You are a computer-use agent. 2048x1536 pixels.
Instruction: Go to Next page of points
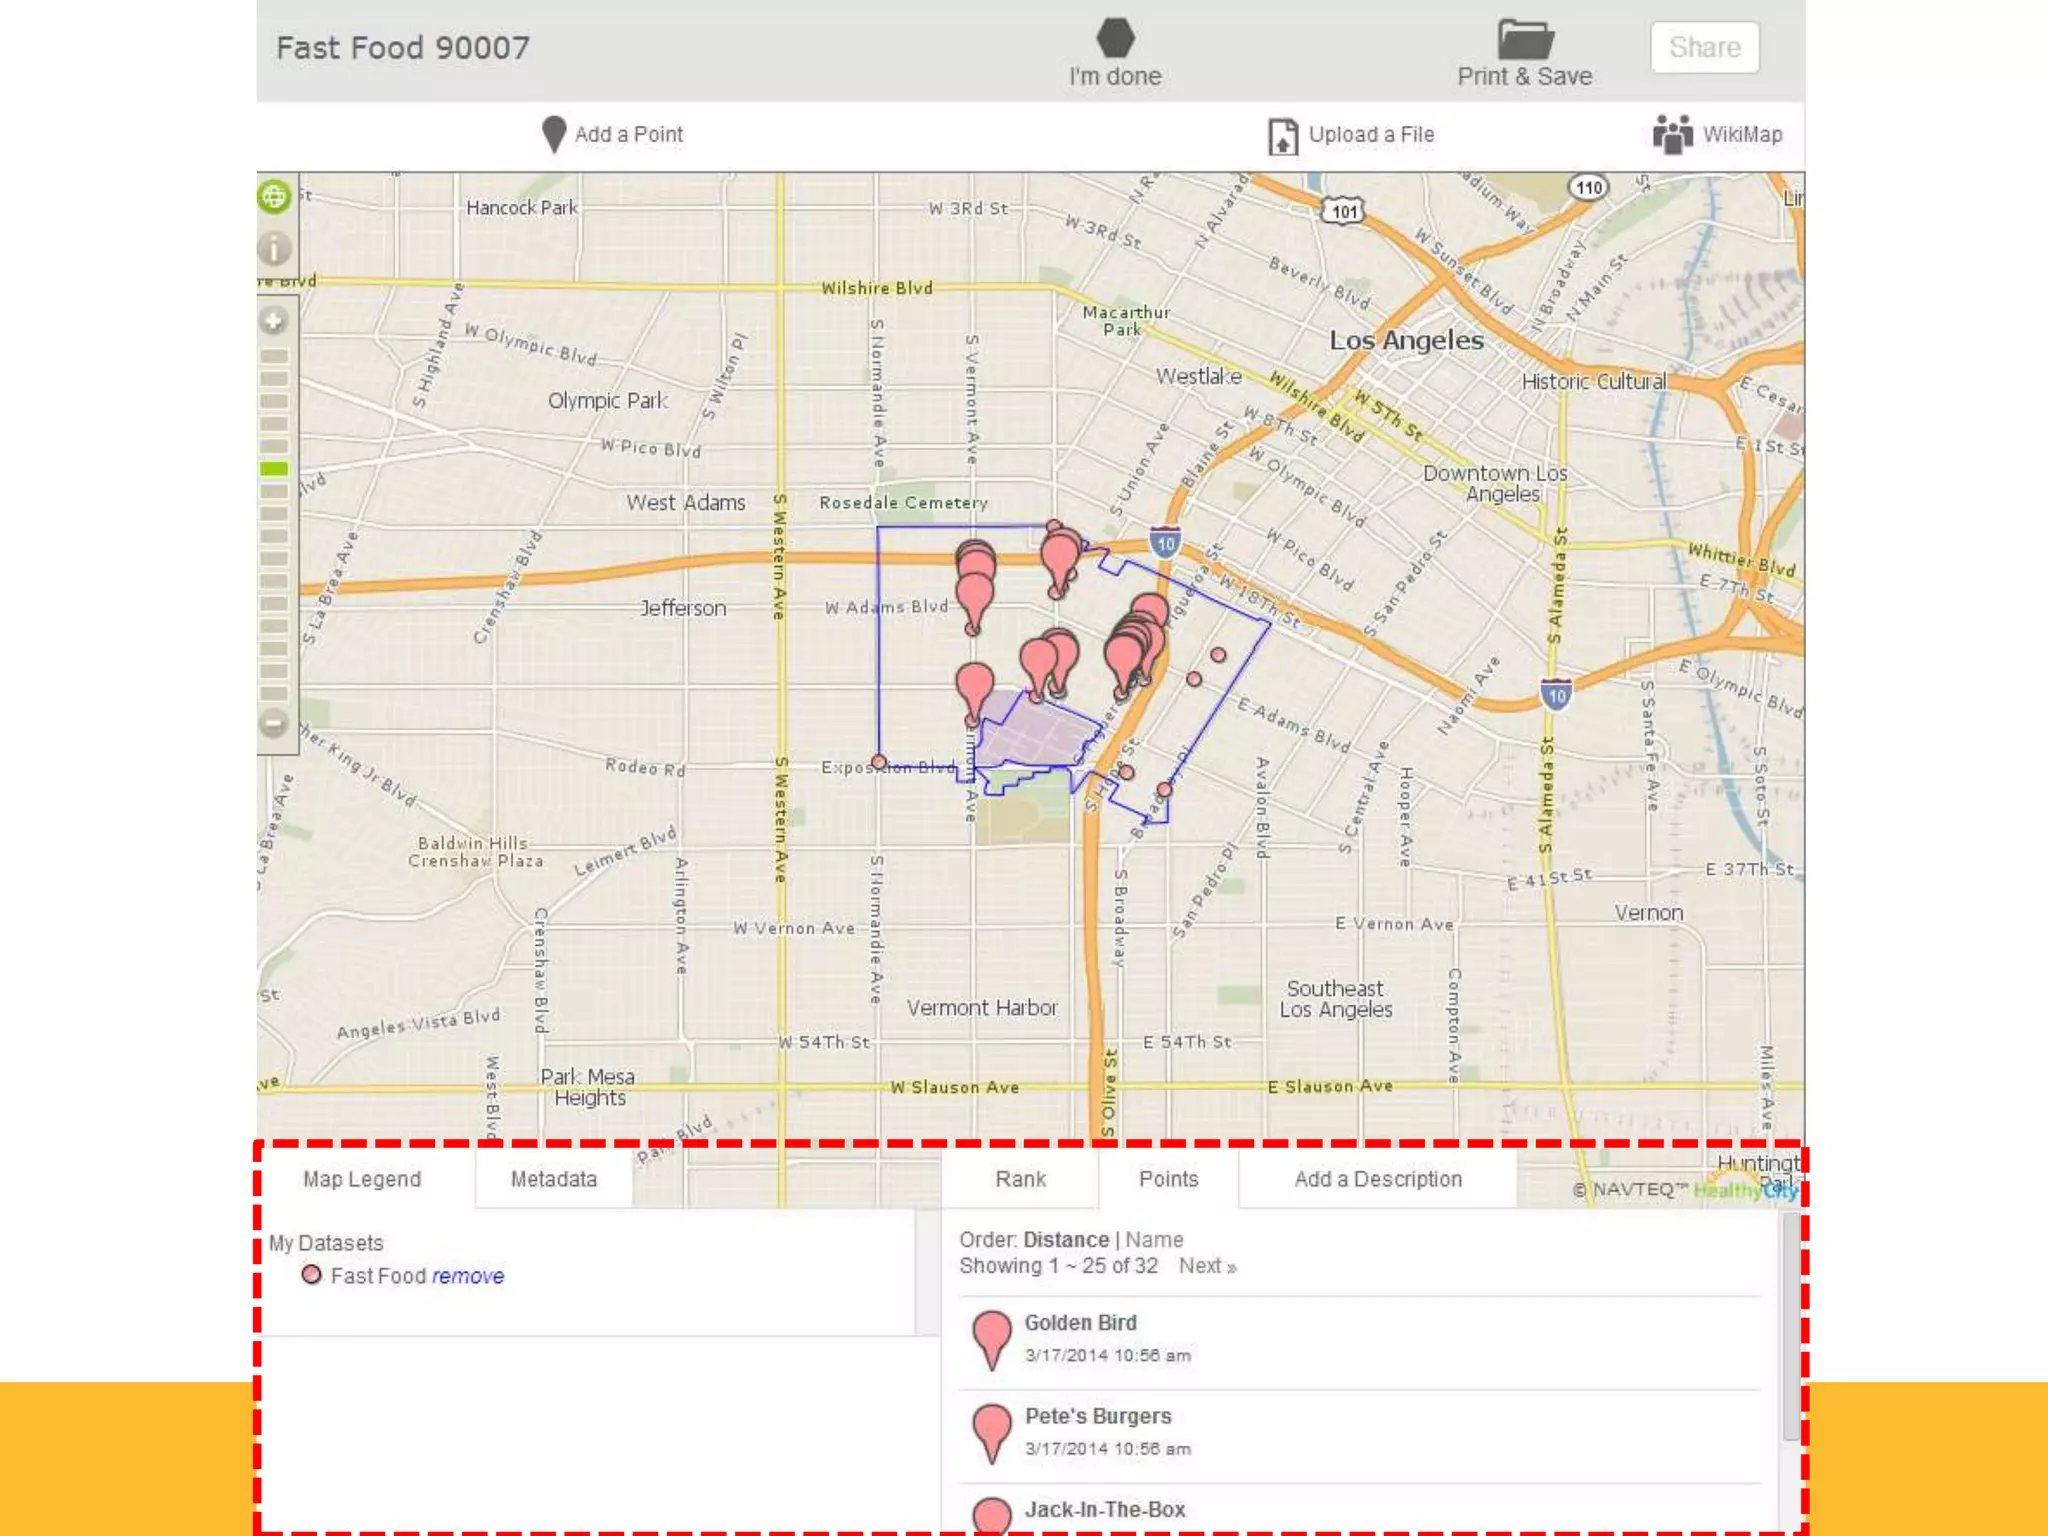[1207, 1266]
